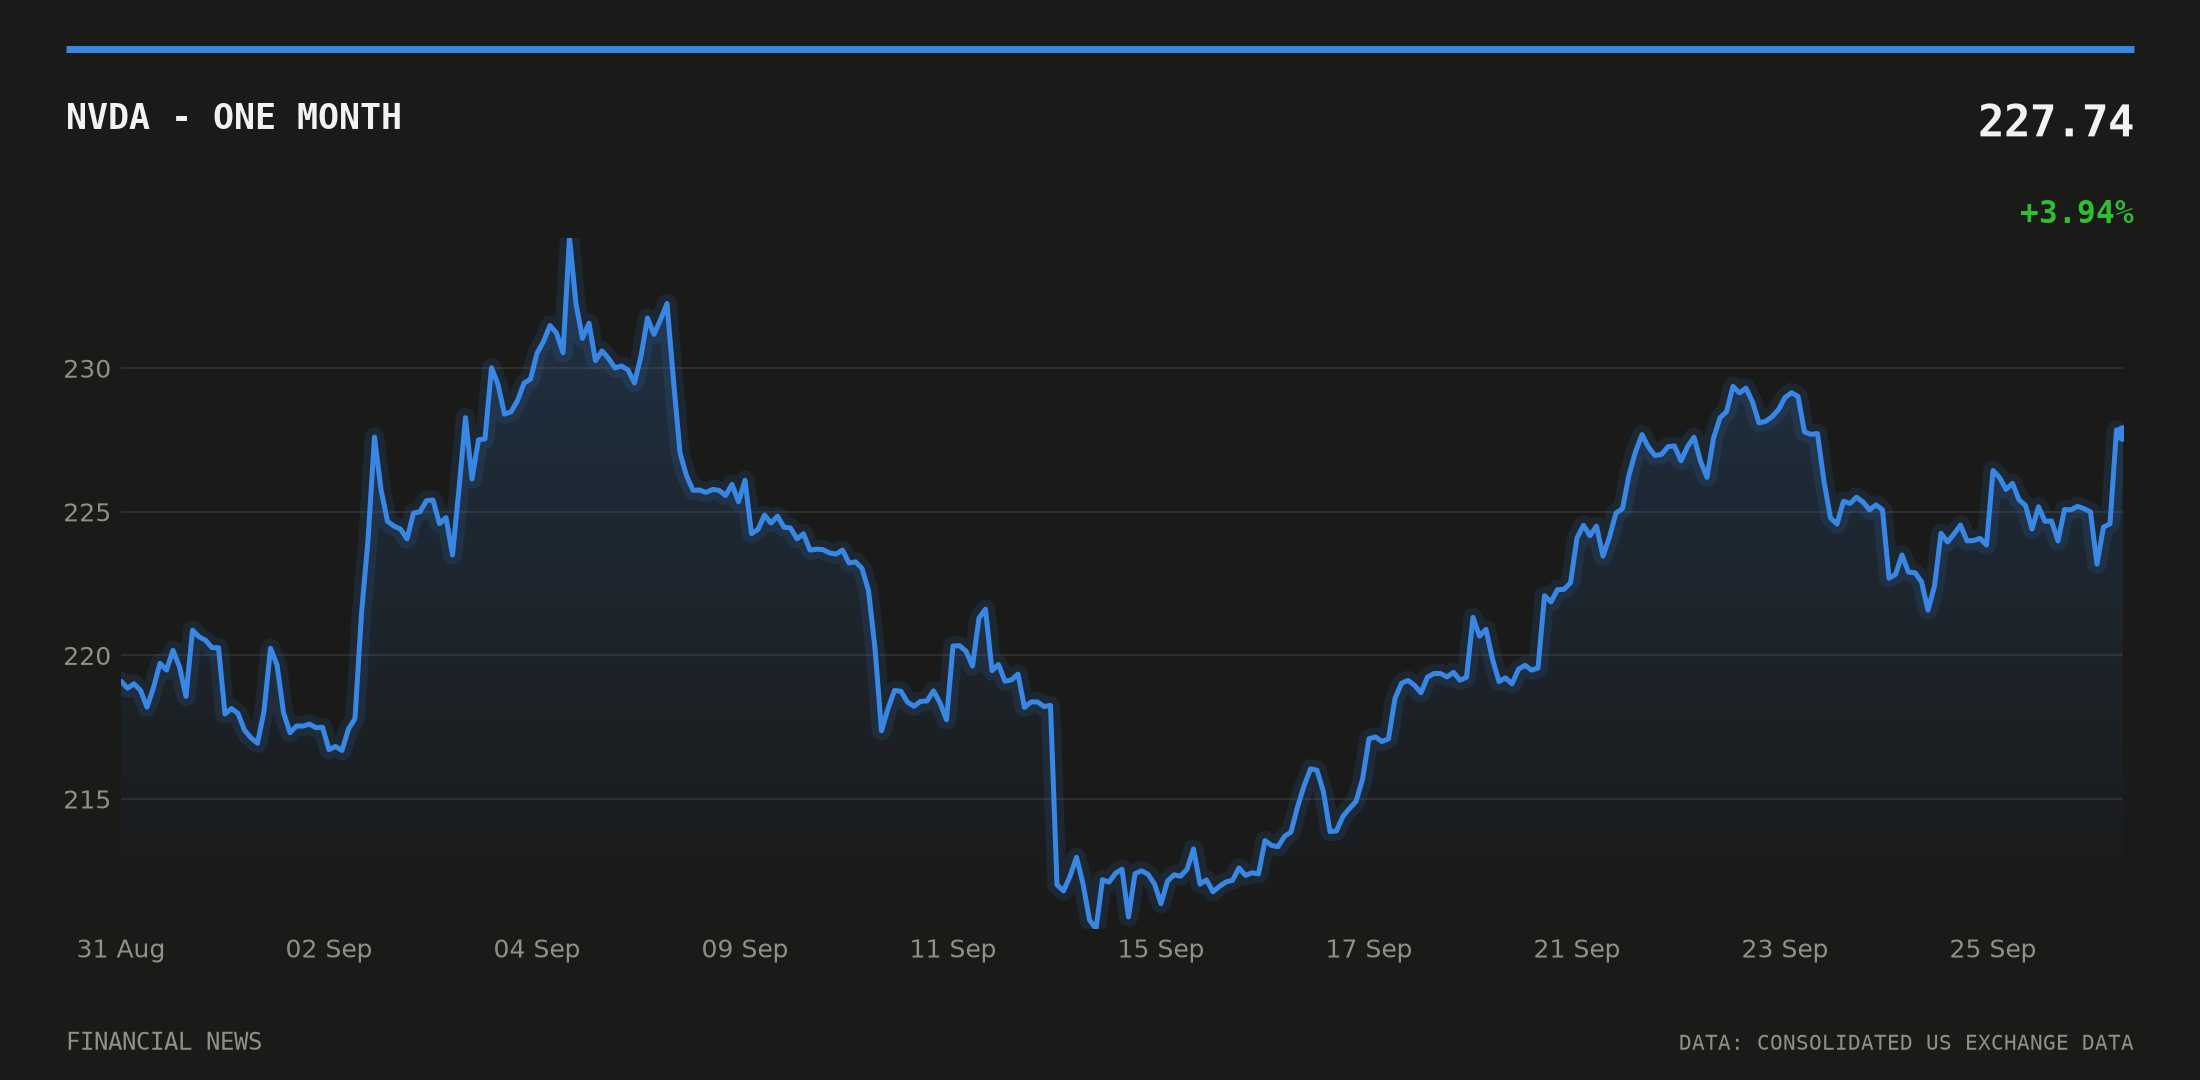Image resolution: width=2200 pixels, height=1080 pixels.
Task: Click the final data point of the line
Action: 2121,433
